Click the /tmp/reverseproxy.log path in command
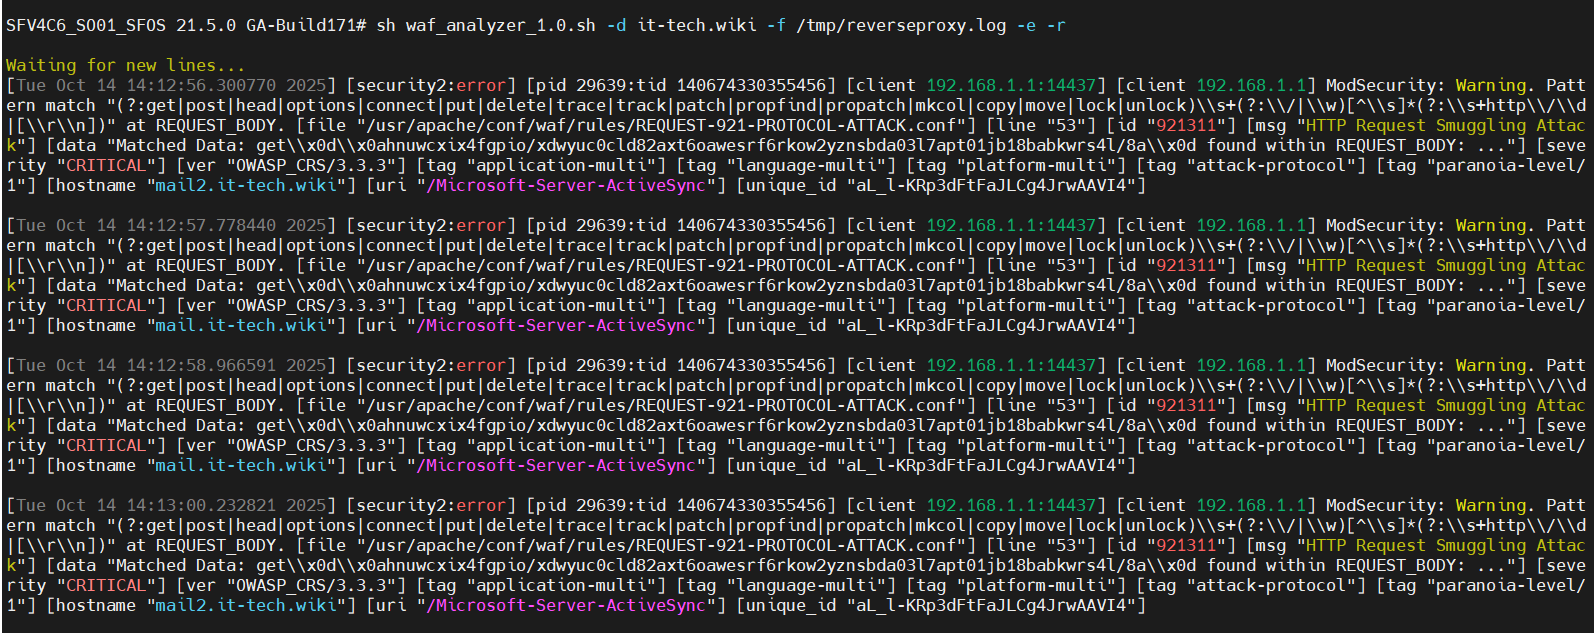Image resolution: width=1594 pixels, height=633 pixels. (901, 26)
